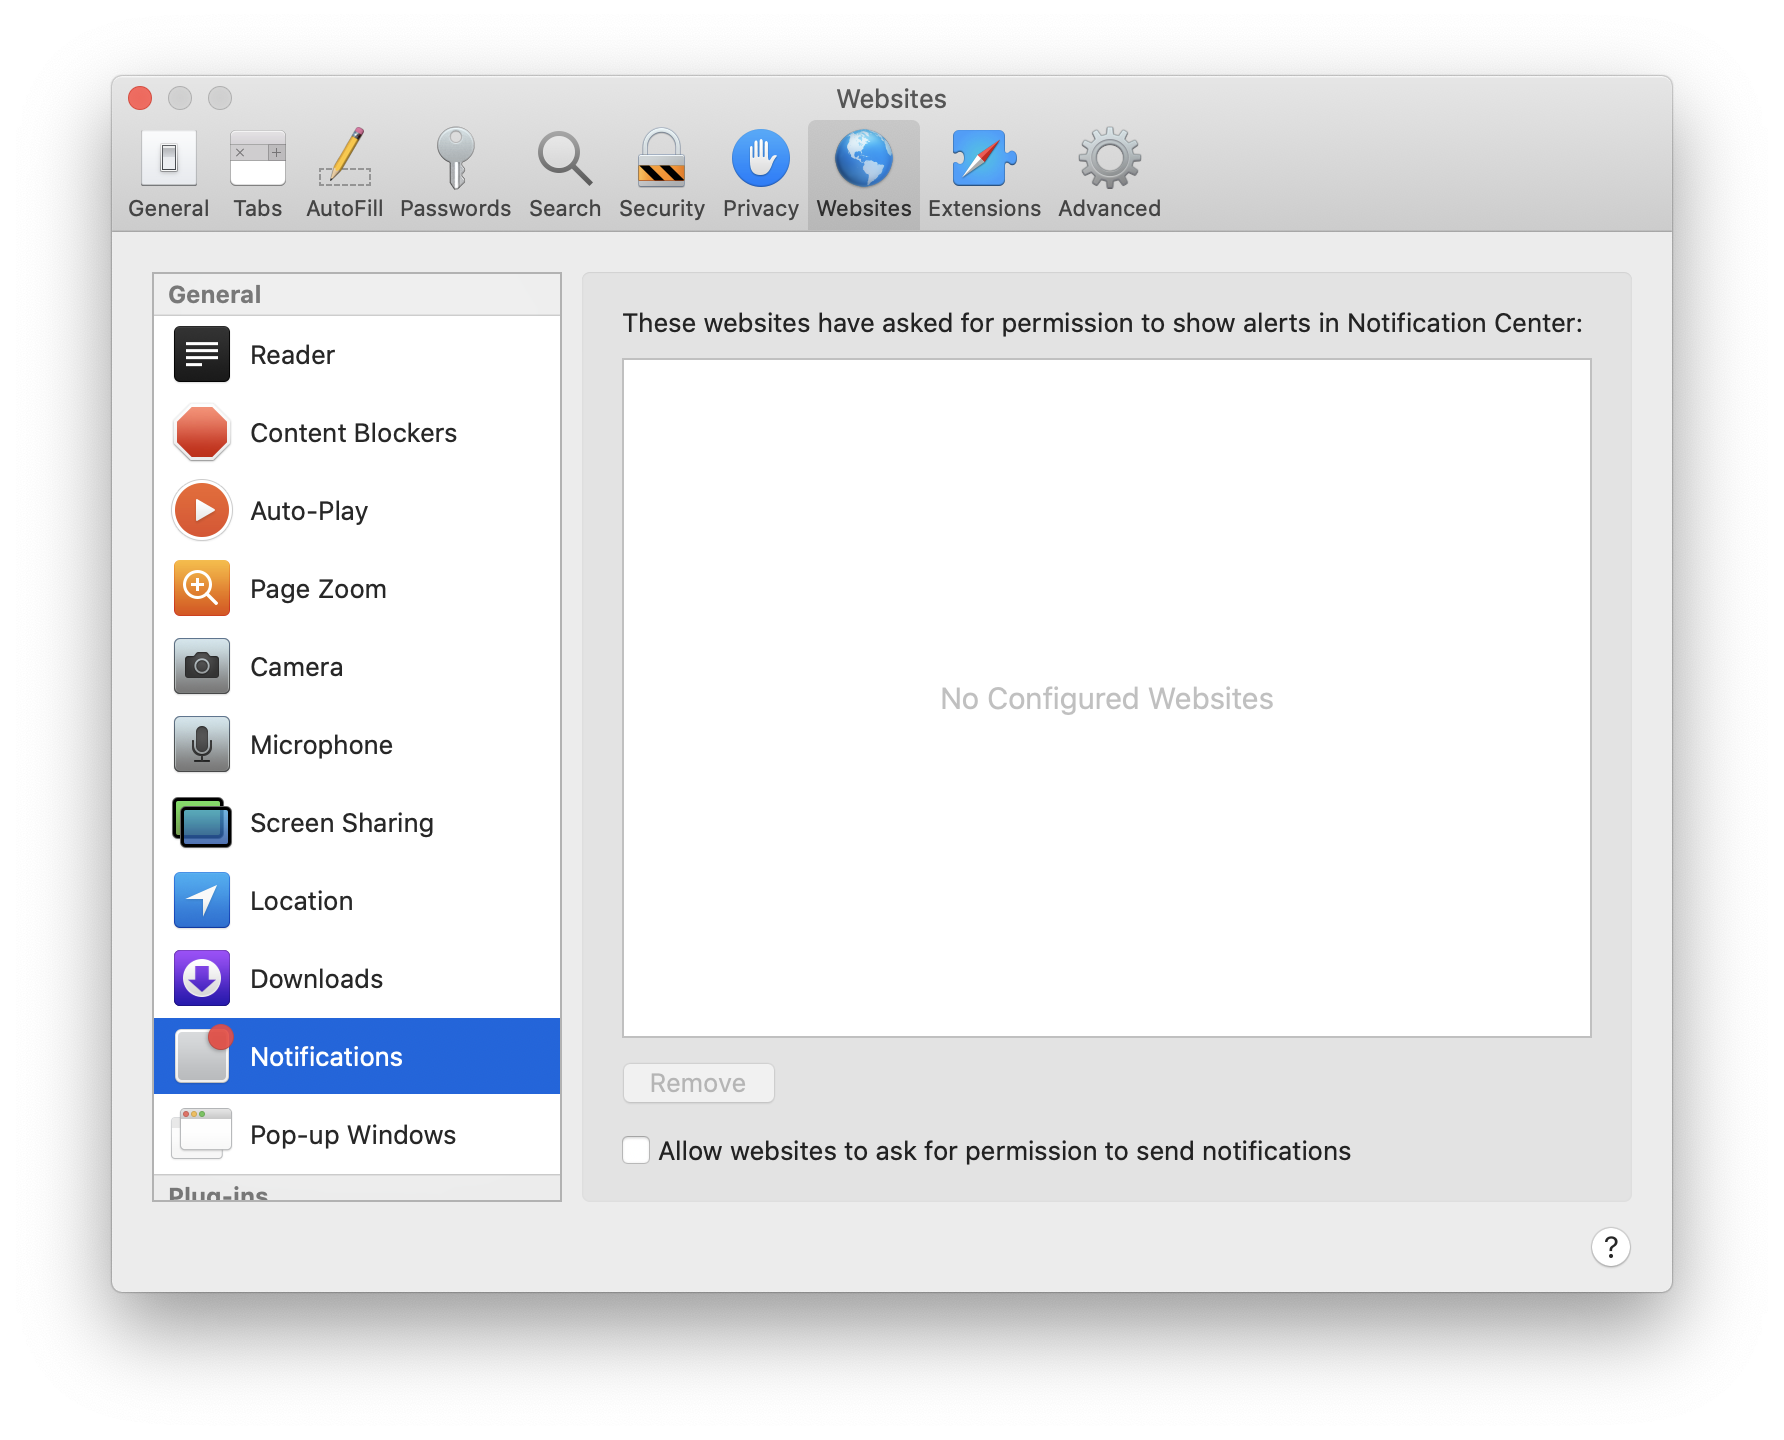Open the Tabs preferences icon
This screenshot has width=1784, height=1440.
coord(258,158)
